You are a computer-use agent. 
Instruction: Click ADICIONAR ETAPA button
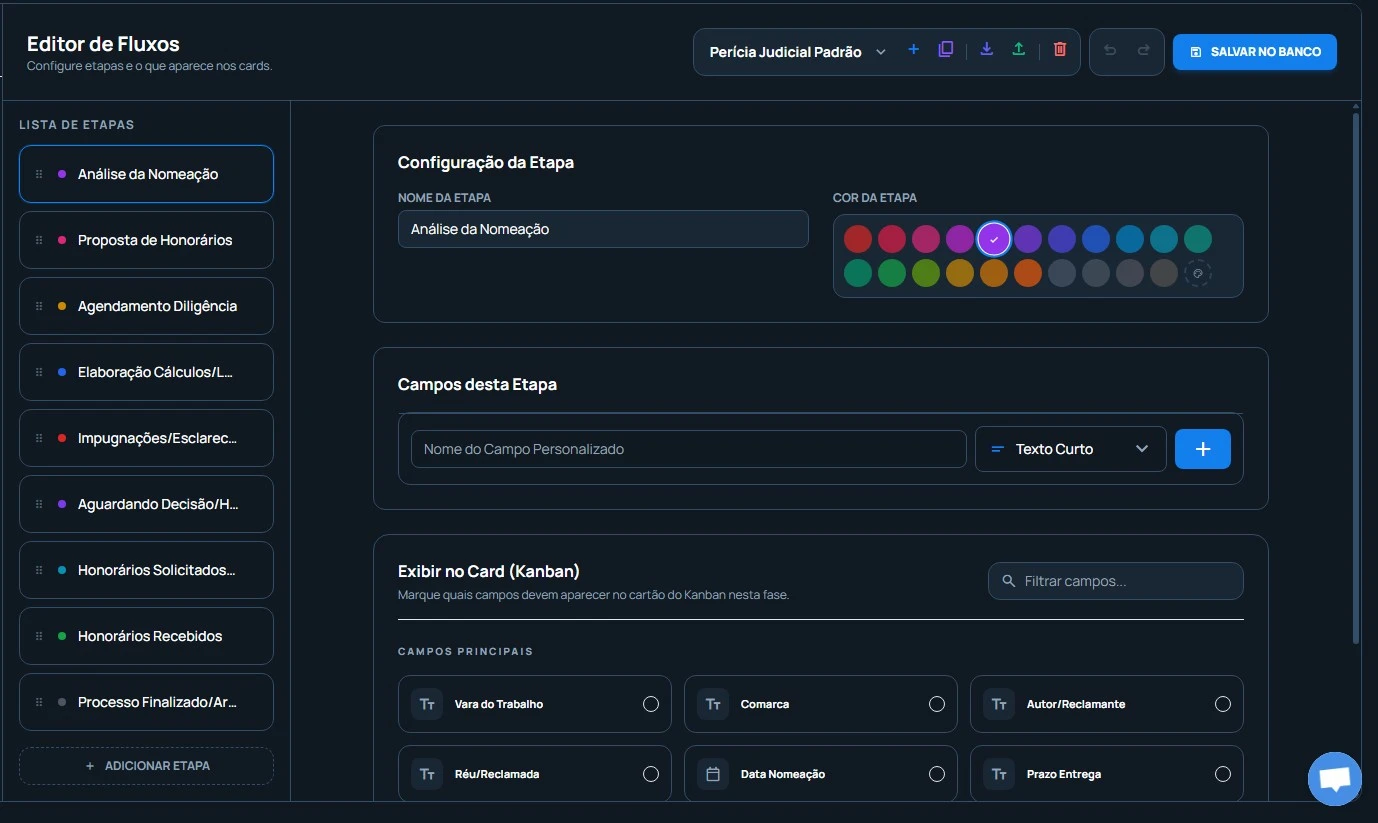[x=146, y=766]
